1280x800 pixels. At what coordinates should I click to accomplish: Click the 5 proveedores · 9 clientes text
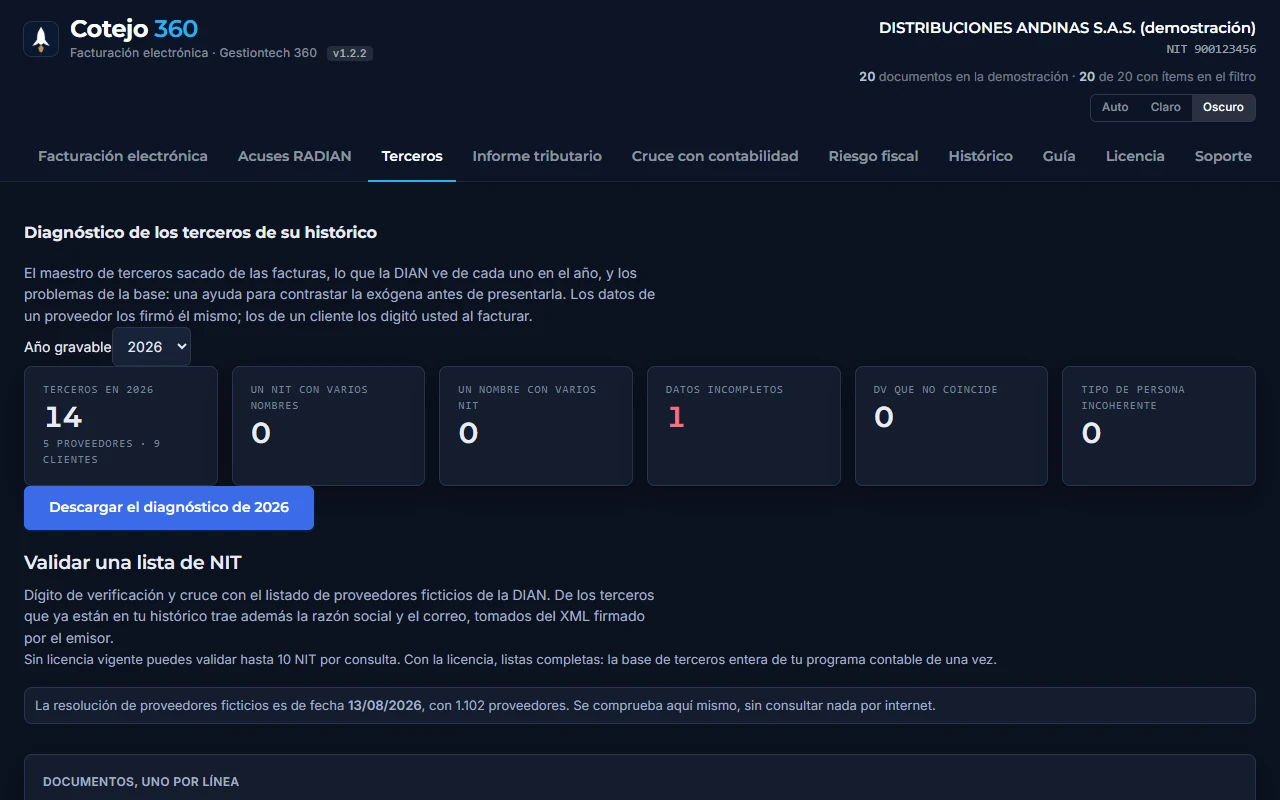[102, 452]
